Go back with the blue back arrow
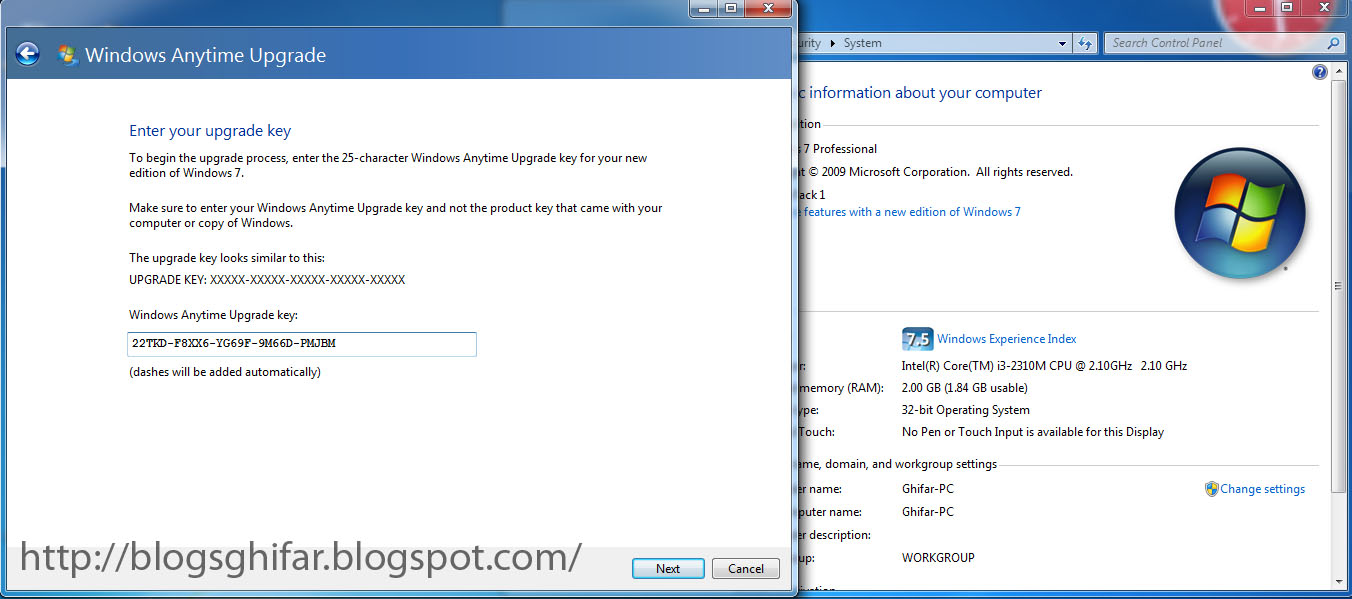Image resolution: width=1352 pixels, height=599 pixels. coord(28,54)
